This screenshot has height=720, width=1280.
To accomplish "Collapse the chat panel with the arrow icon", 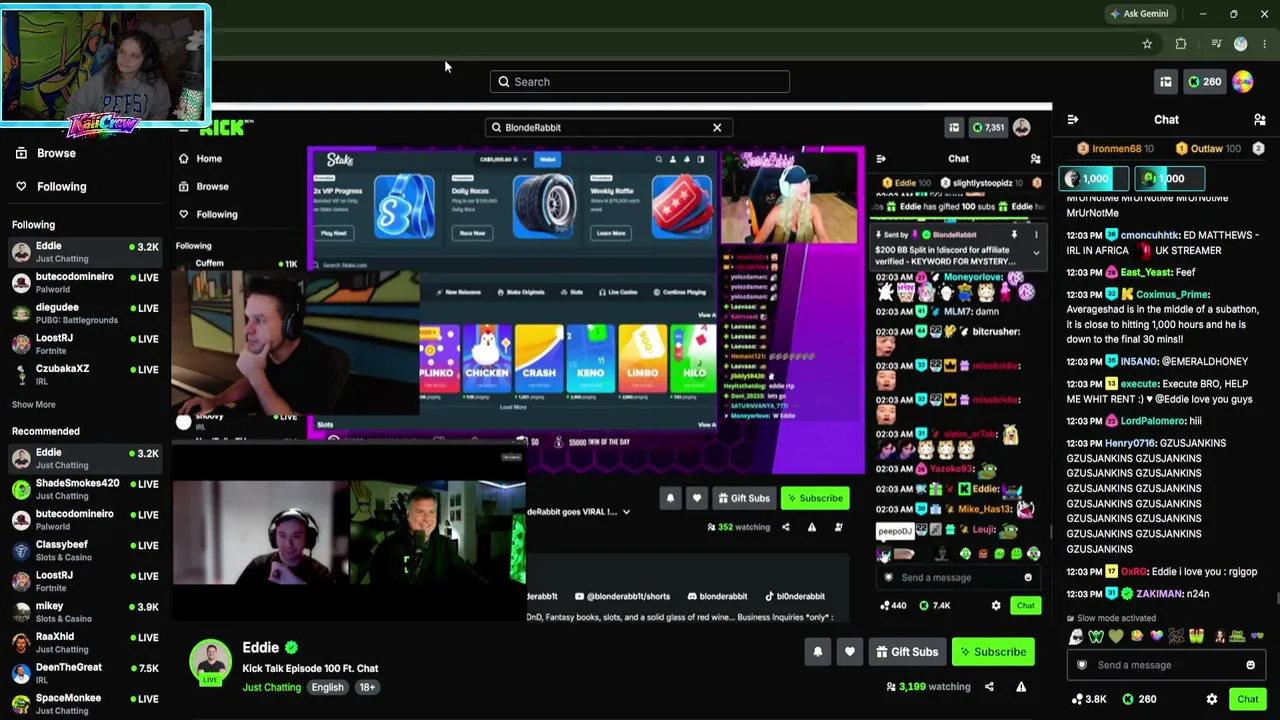I will (x=1073, y=120).
